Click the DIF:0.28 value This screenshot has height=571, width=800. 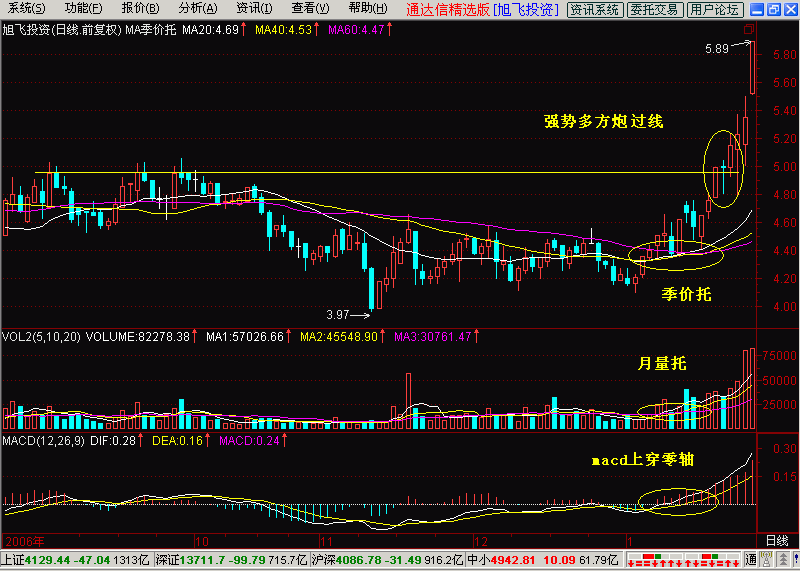tap(113, 440)
